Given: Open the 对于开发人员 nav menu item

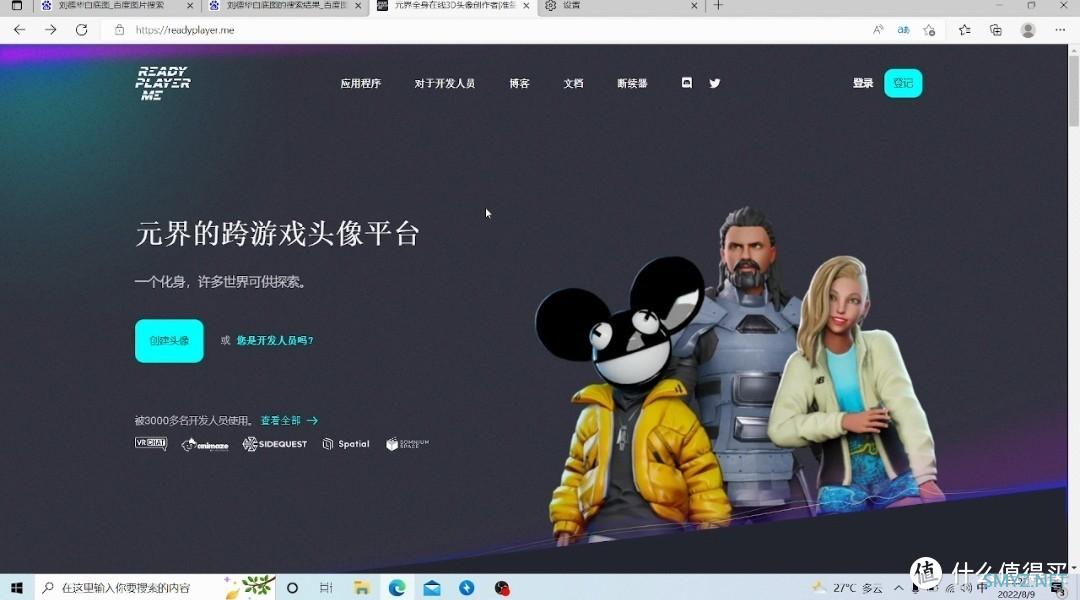Looking at the screenshot, I should (x=444, y=83).
